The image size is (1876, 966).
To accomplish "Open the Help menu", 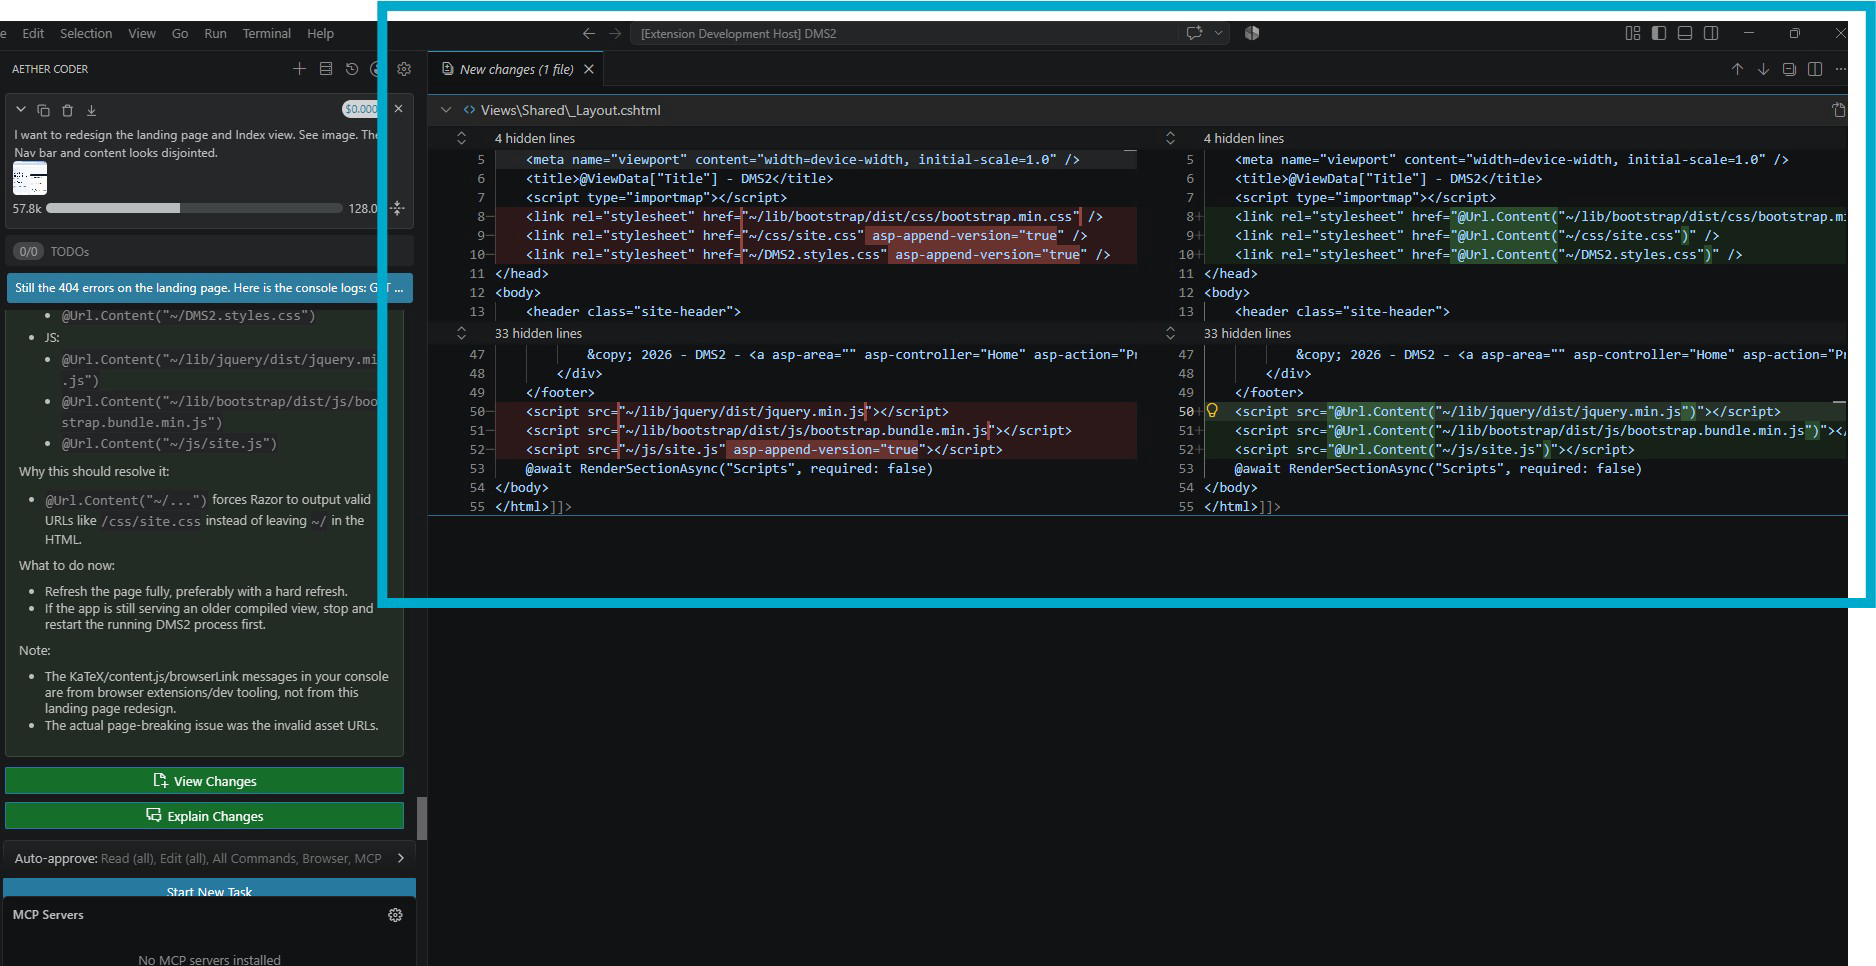I will tap(320, 33).
